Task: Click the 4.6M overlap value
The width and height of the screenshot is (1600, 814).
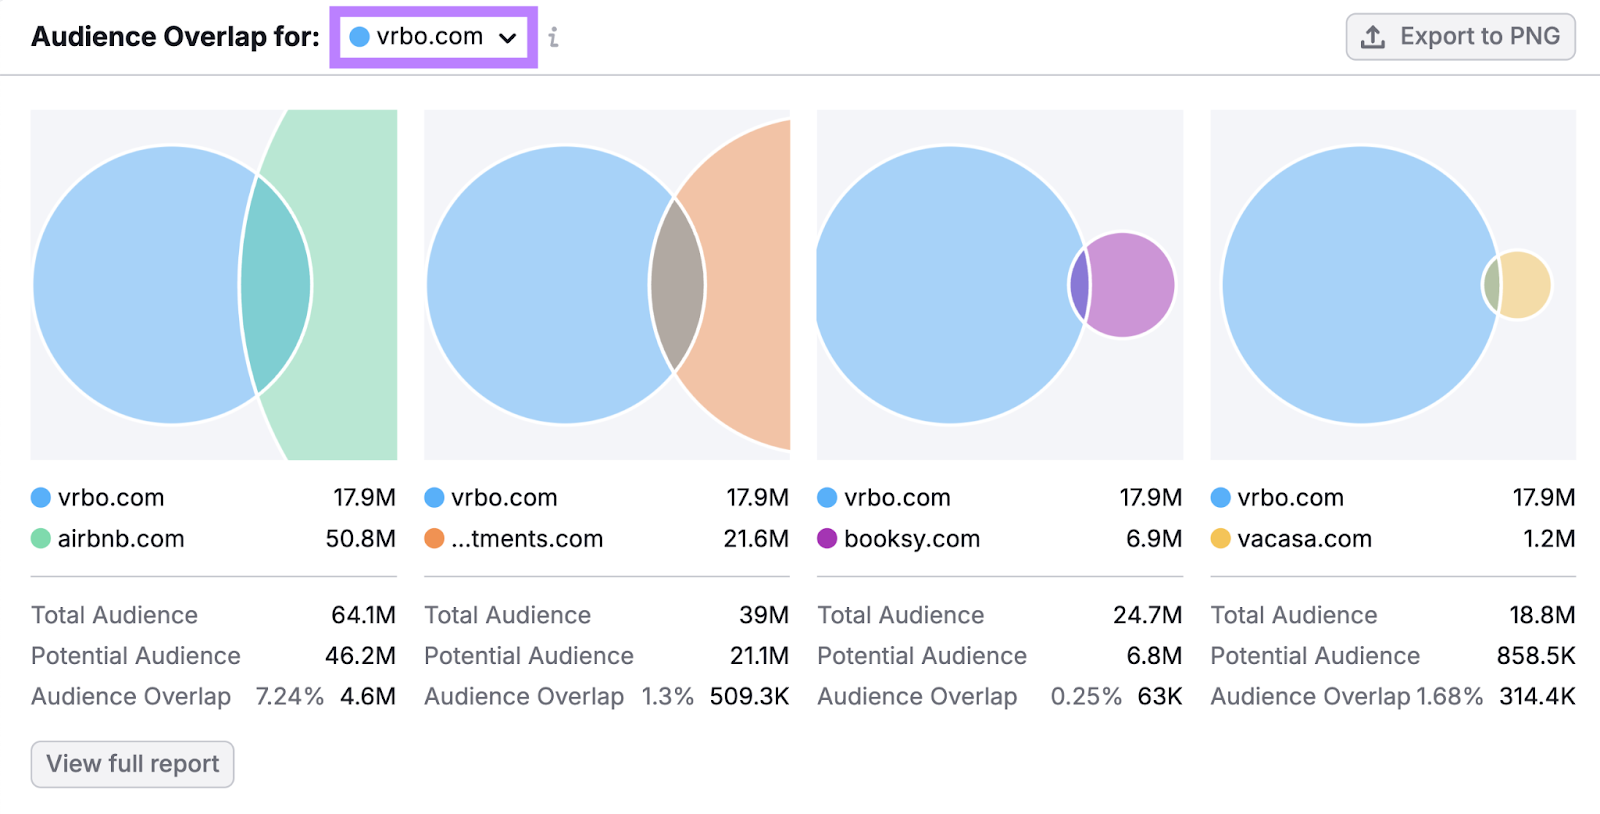Action: (x=368, y=696)
